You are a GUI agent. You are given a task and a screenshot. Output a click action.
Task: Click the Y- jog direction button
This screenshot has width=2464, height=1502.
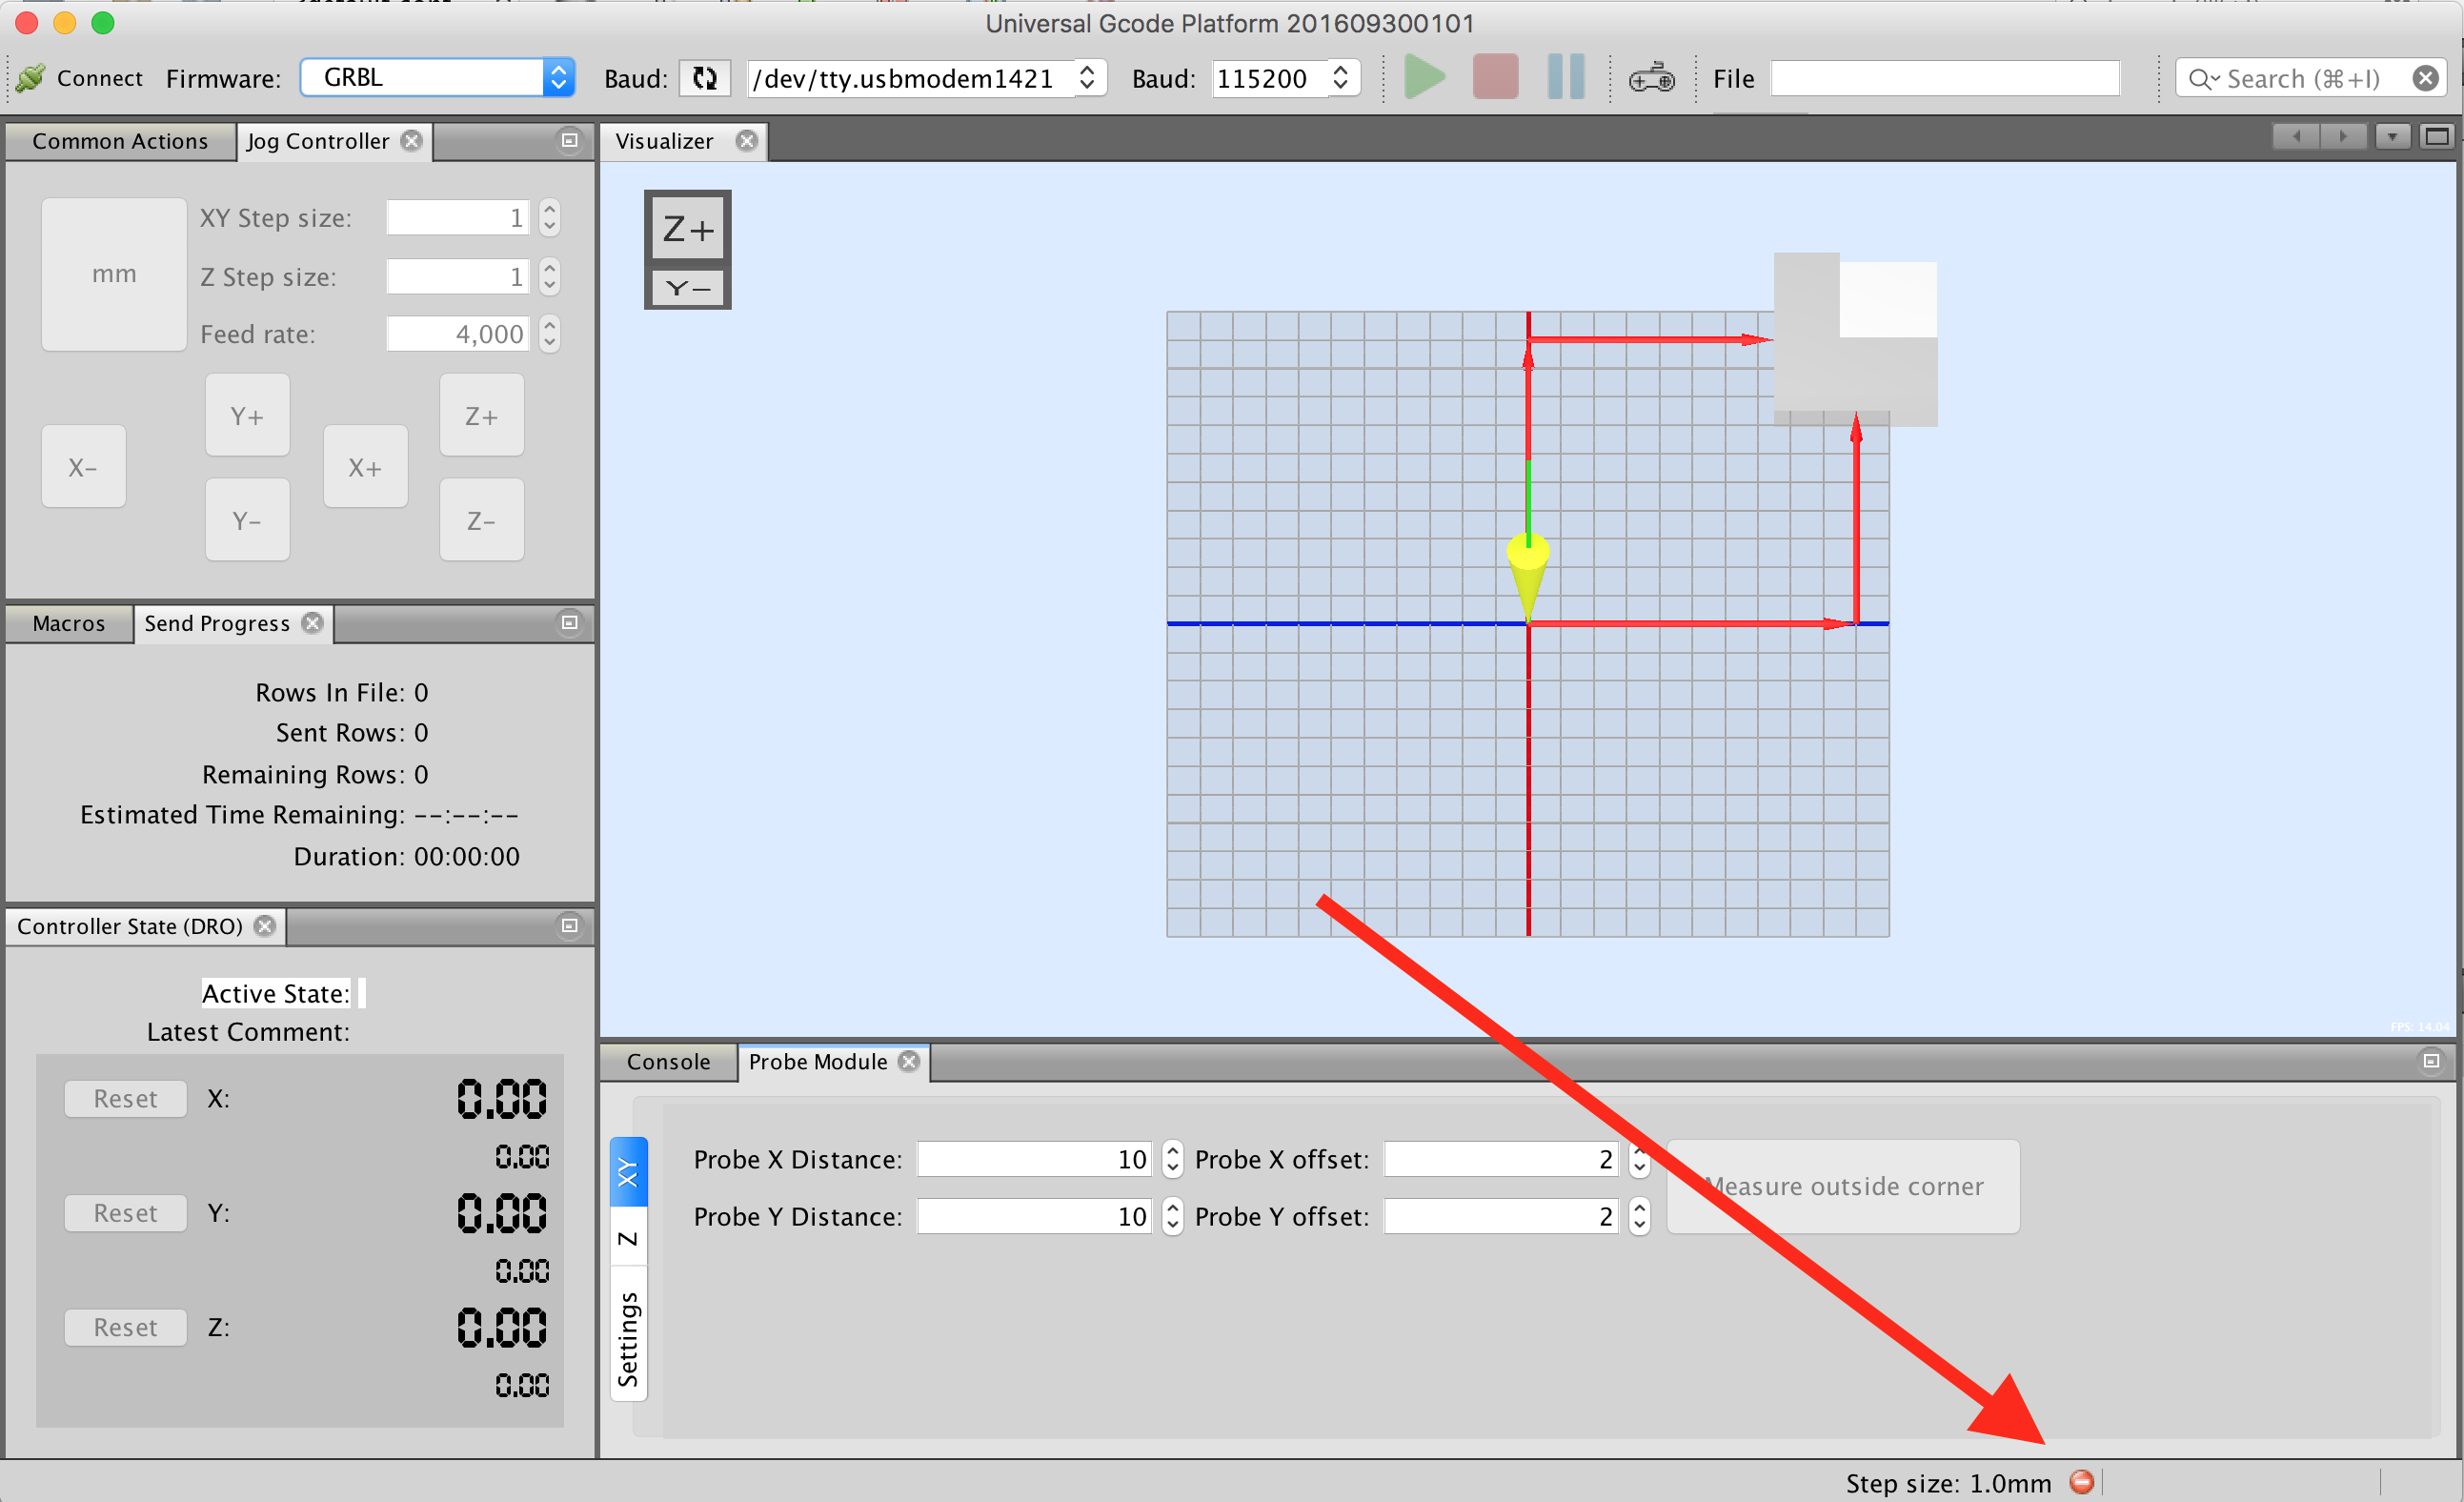[x=245, y=519]
